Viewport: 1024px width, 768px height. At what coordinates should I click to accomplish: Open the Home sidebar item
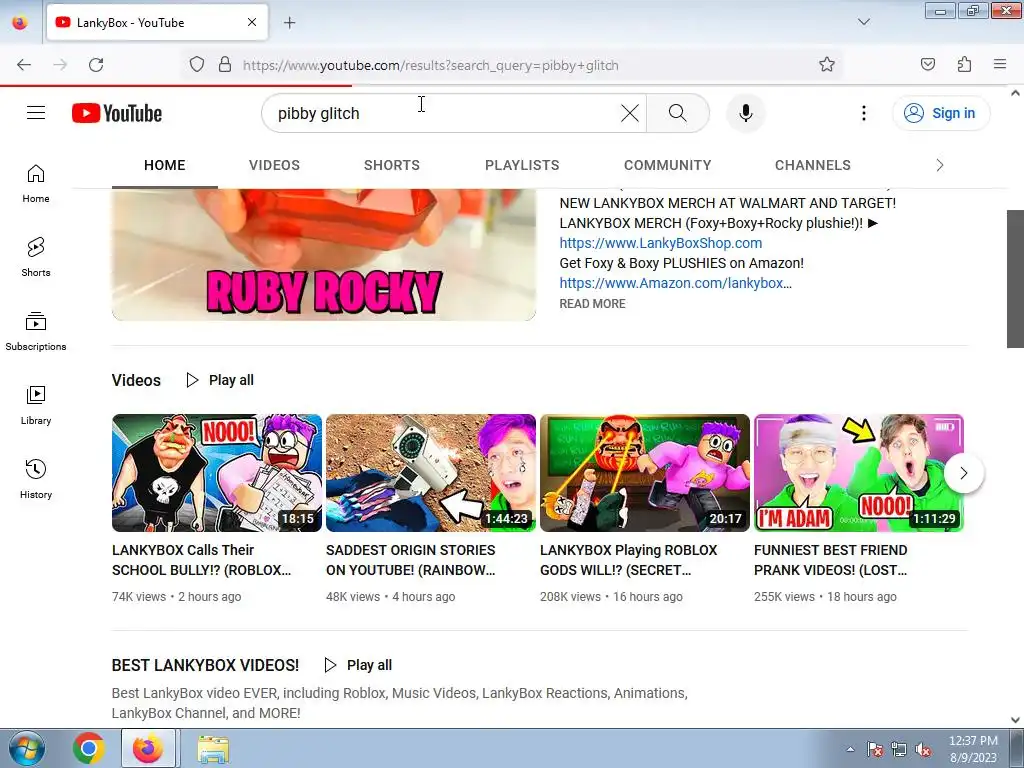click(x=36, y=184)
